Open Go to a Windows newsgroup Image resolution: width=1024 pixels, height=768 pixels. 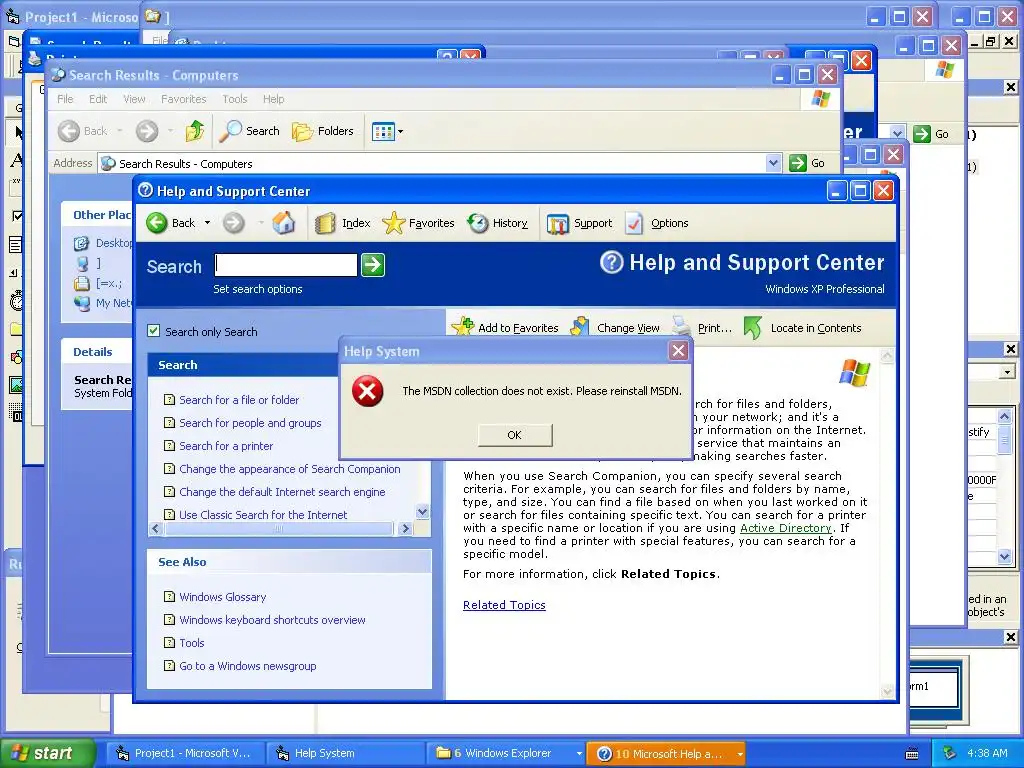[248, 666]
